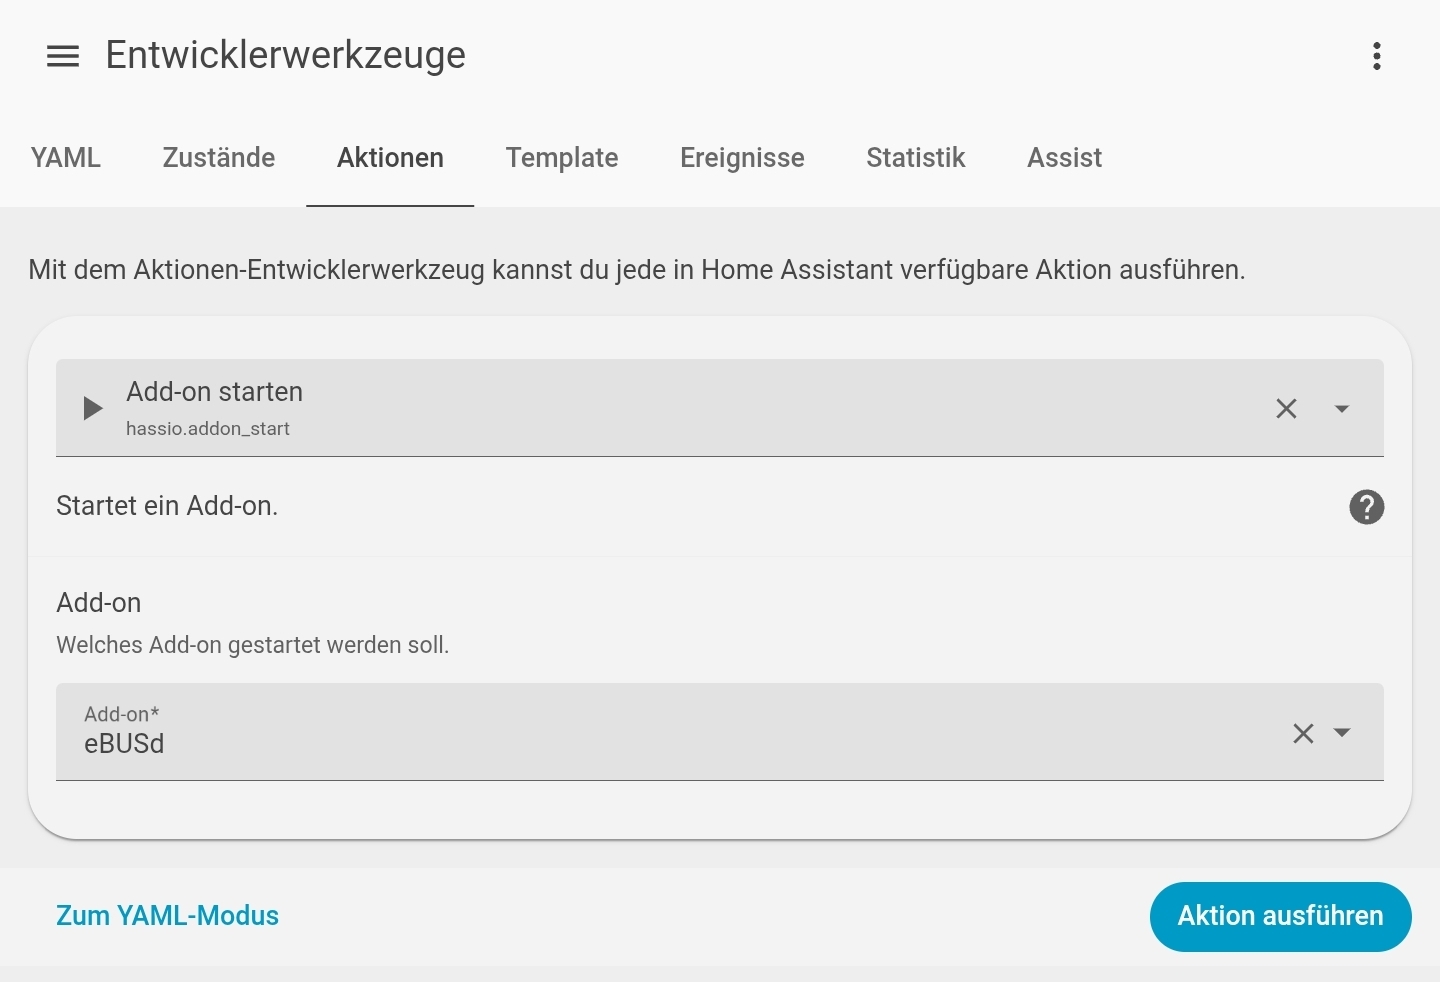Switch to the Assist tab
Image resolution: width=1440 pixels, height=982 pixels.
tap(1064, 158)
